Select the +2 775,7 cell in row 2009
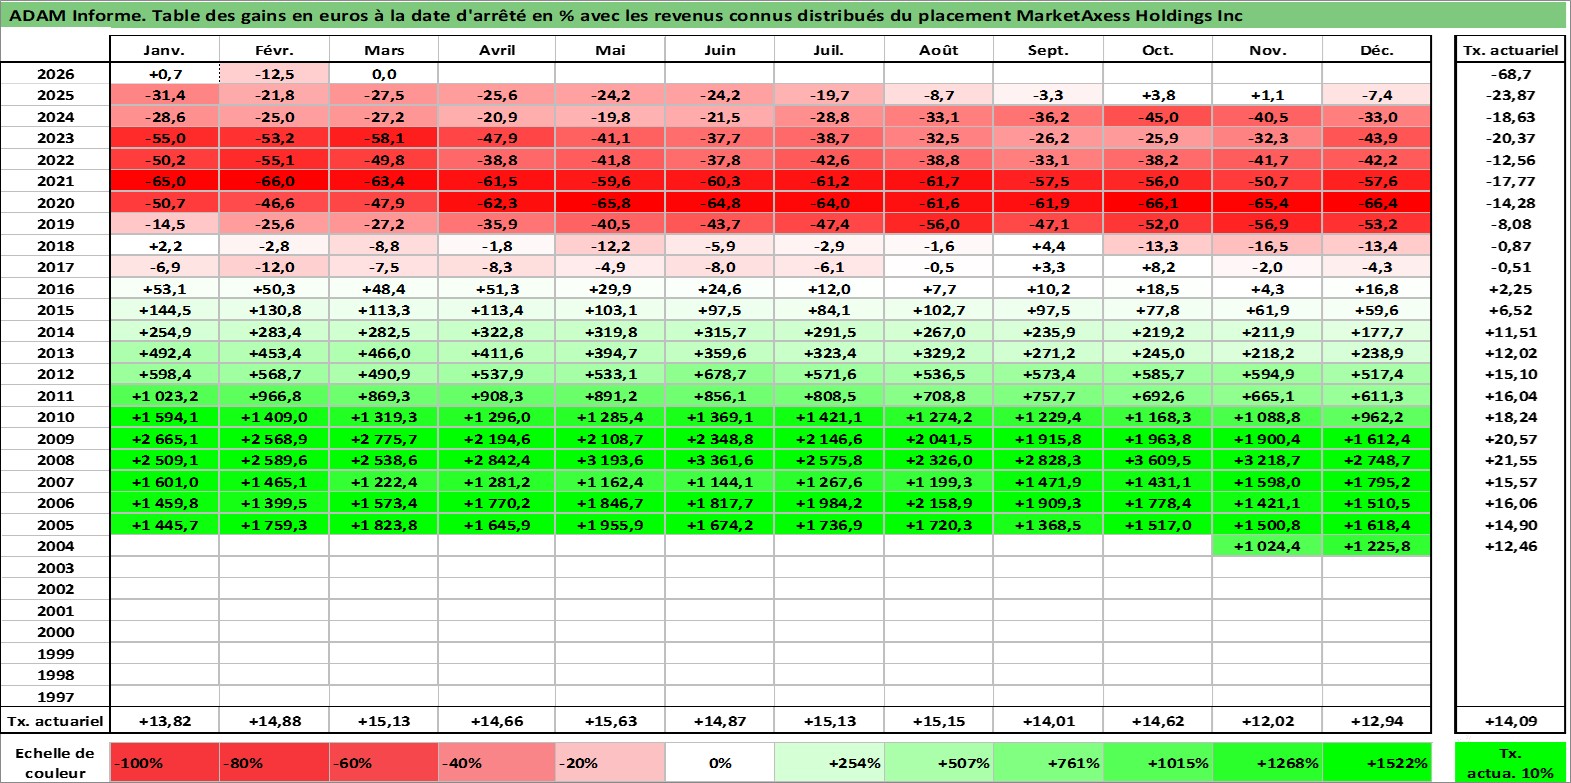Viewport: 1571px width, 783px height. [x=384, y=439]
